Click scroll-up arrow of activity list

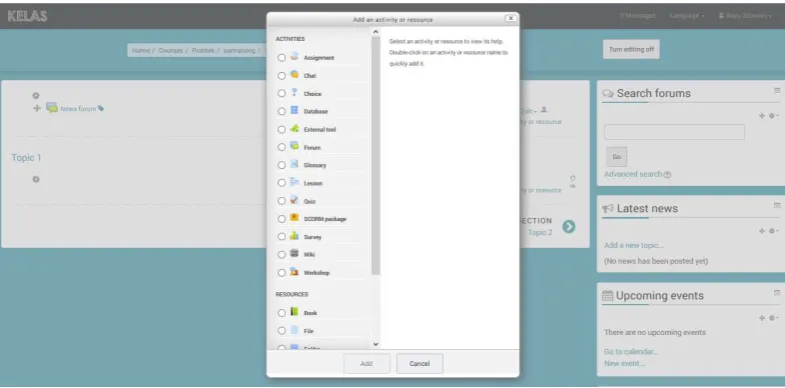tap(375, 32)
